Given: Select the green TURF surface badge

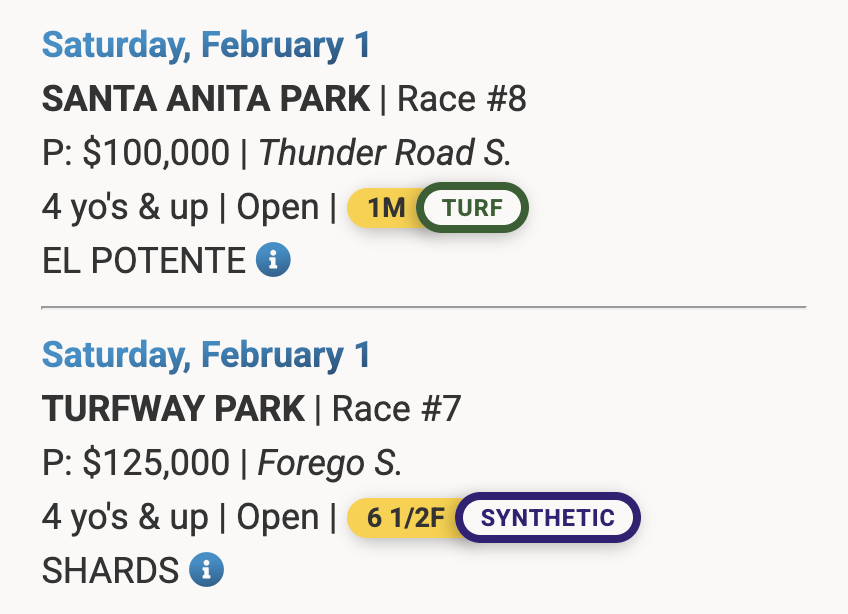Looking at the screenshot, I should [472, 208].
